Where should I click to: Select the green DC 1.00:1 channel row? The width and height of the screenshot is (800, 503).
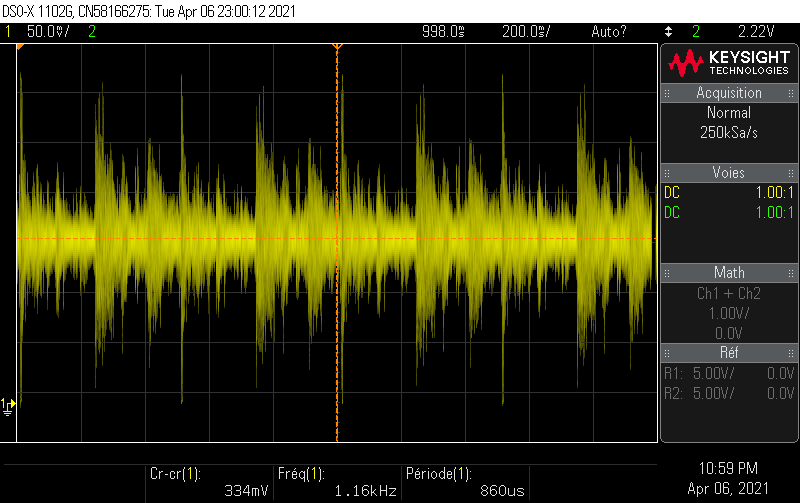tap(729, 213)
